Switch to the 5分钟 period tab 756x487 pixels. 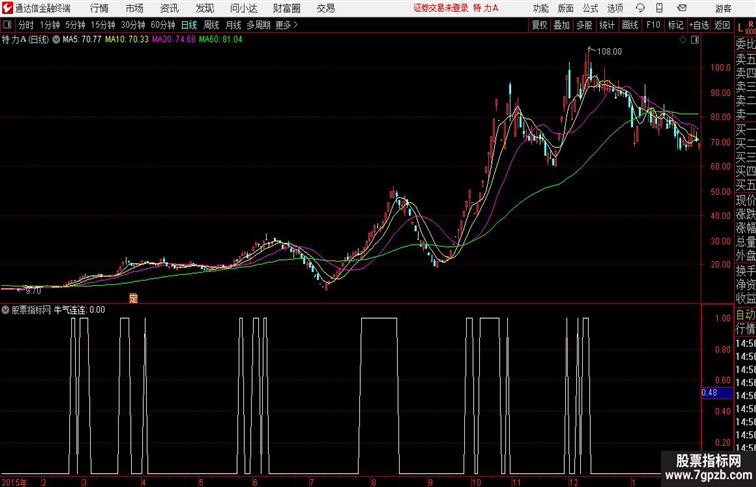tap(75, 25)
